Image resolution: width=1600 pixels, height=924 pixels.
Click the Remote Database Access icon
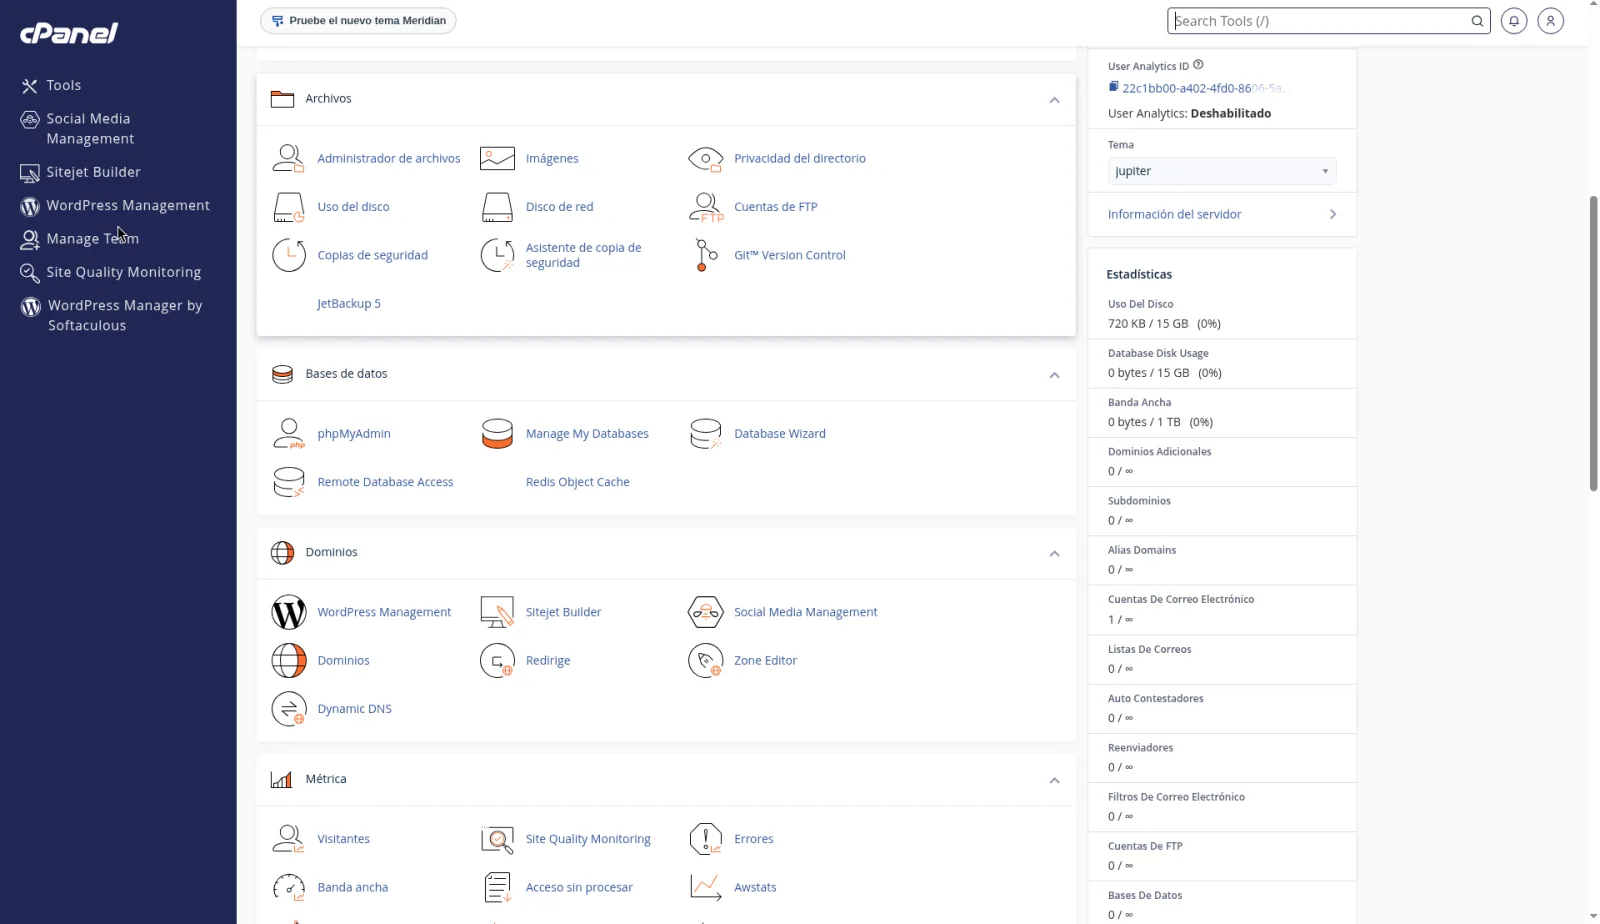(x=289, y=482)
